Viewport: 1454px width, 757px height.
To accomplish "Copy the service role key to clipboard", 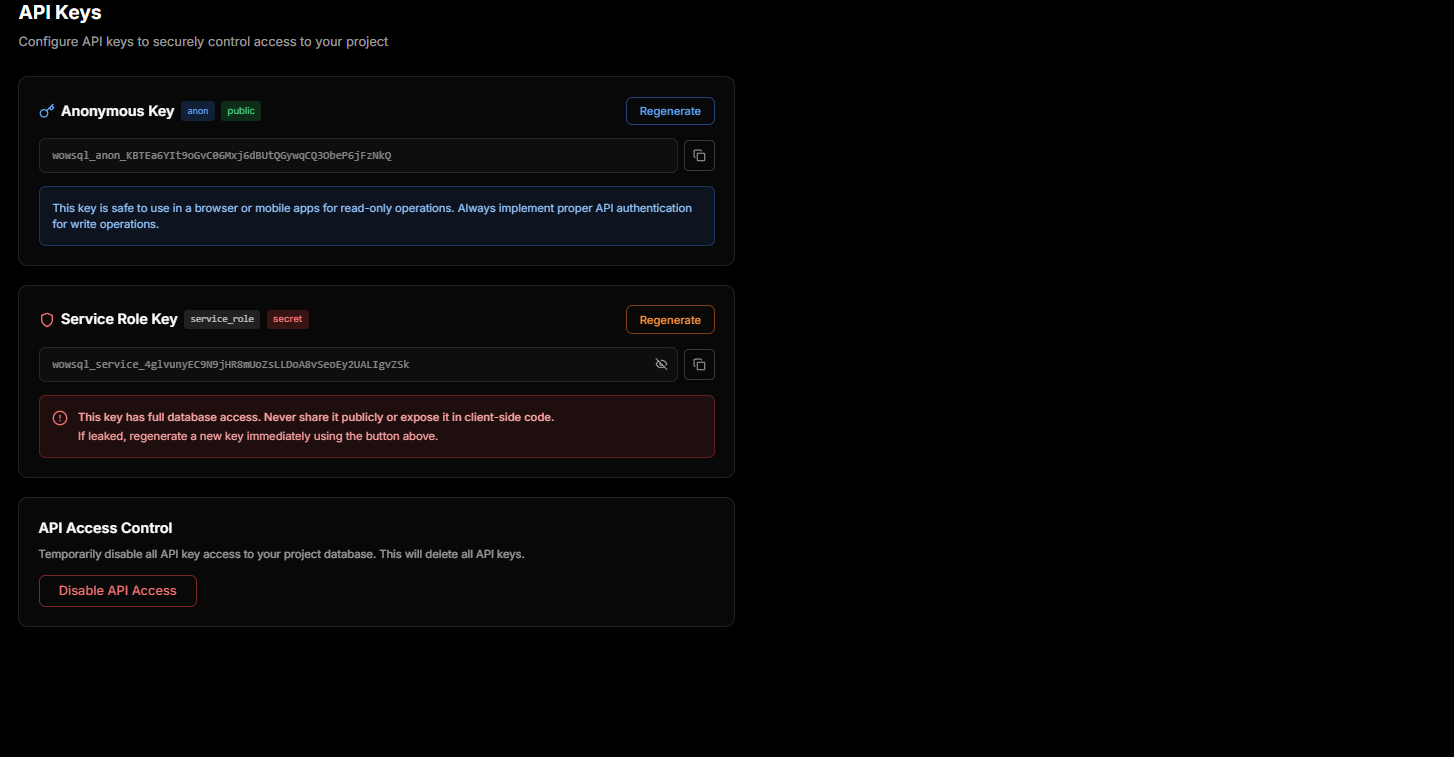I will [699, 364].
